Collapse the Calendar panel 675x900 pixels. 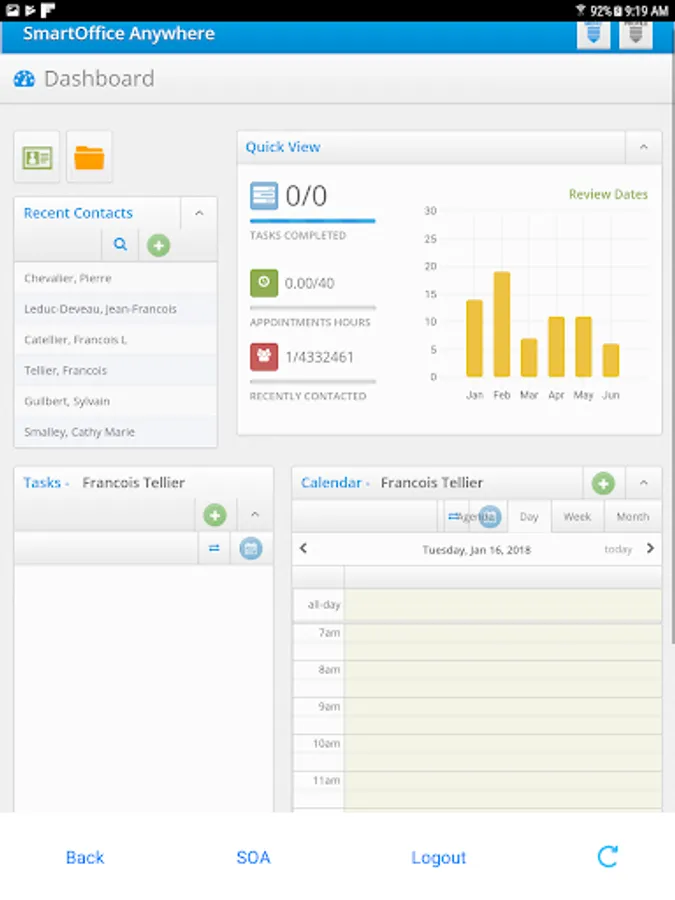click(643, 483)
